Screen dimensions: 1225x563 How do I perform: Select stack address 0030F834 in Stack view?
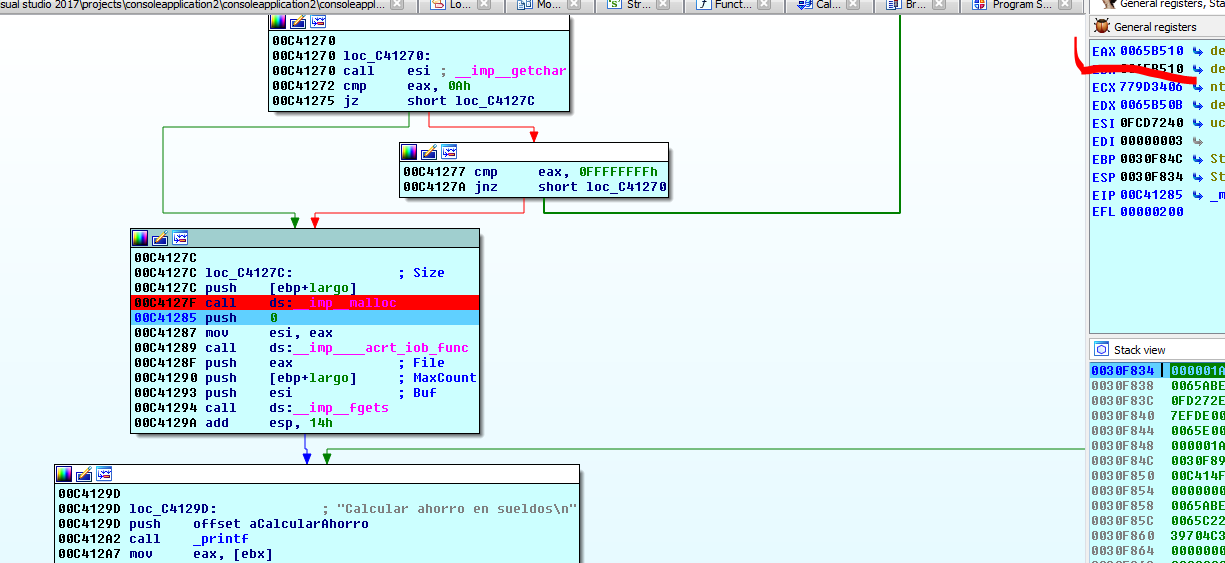point(1123,370)
